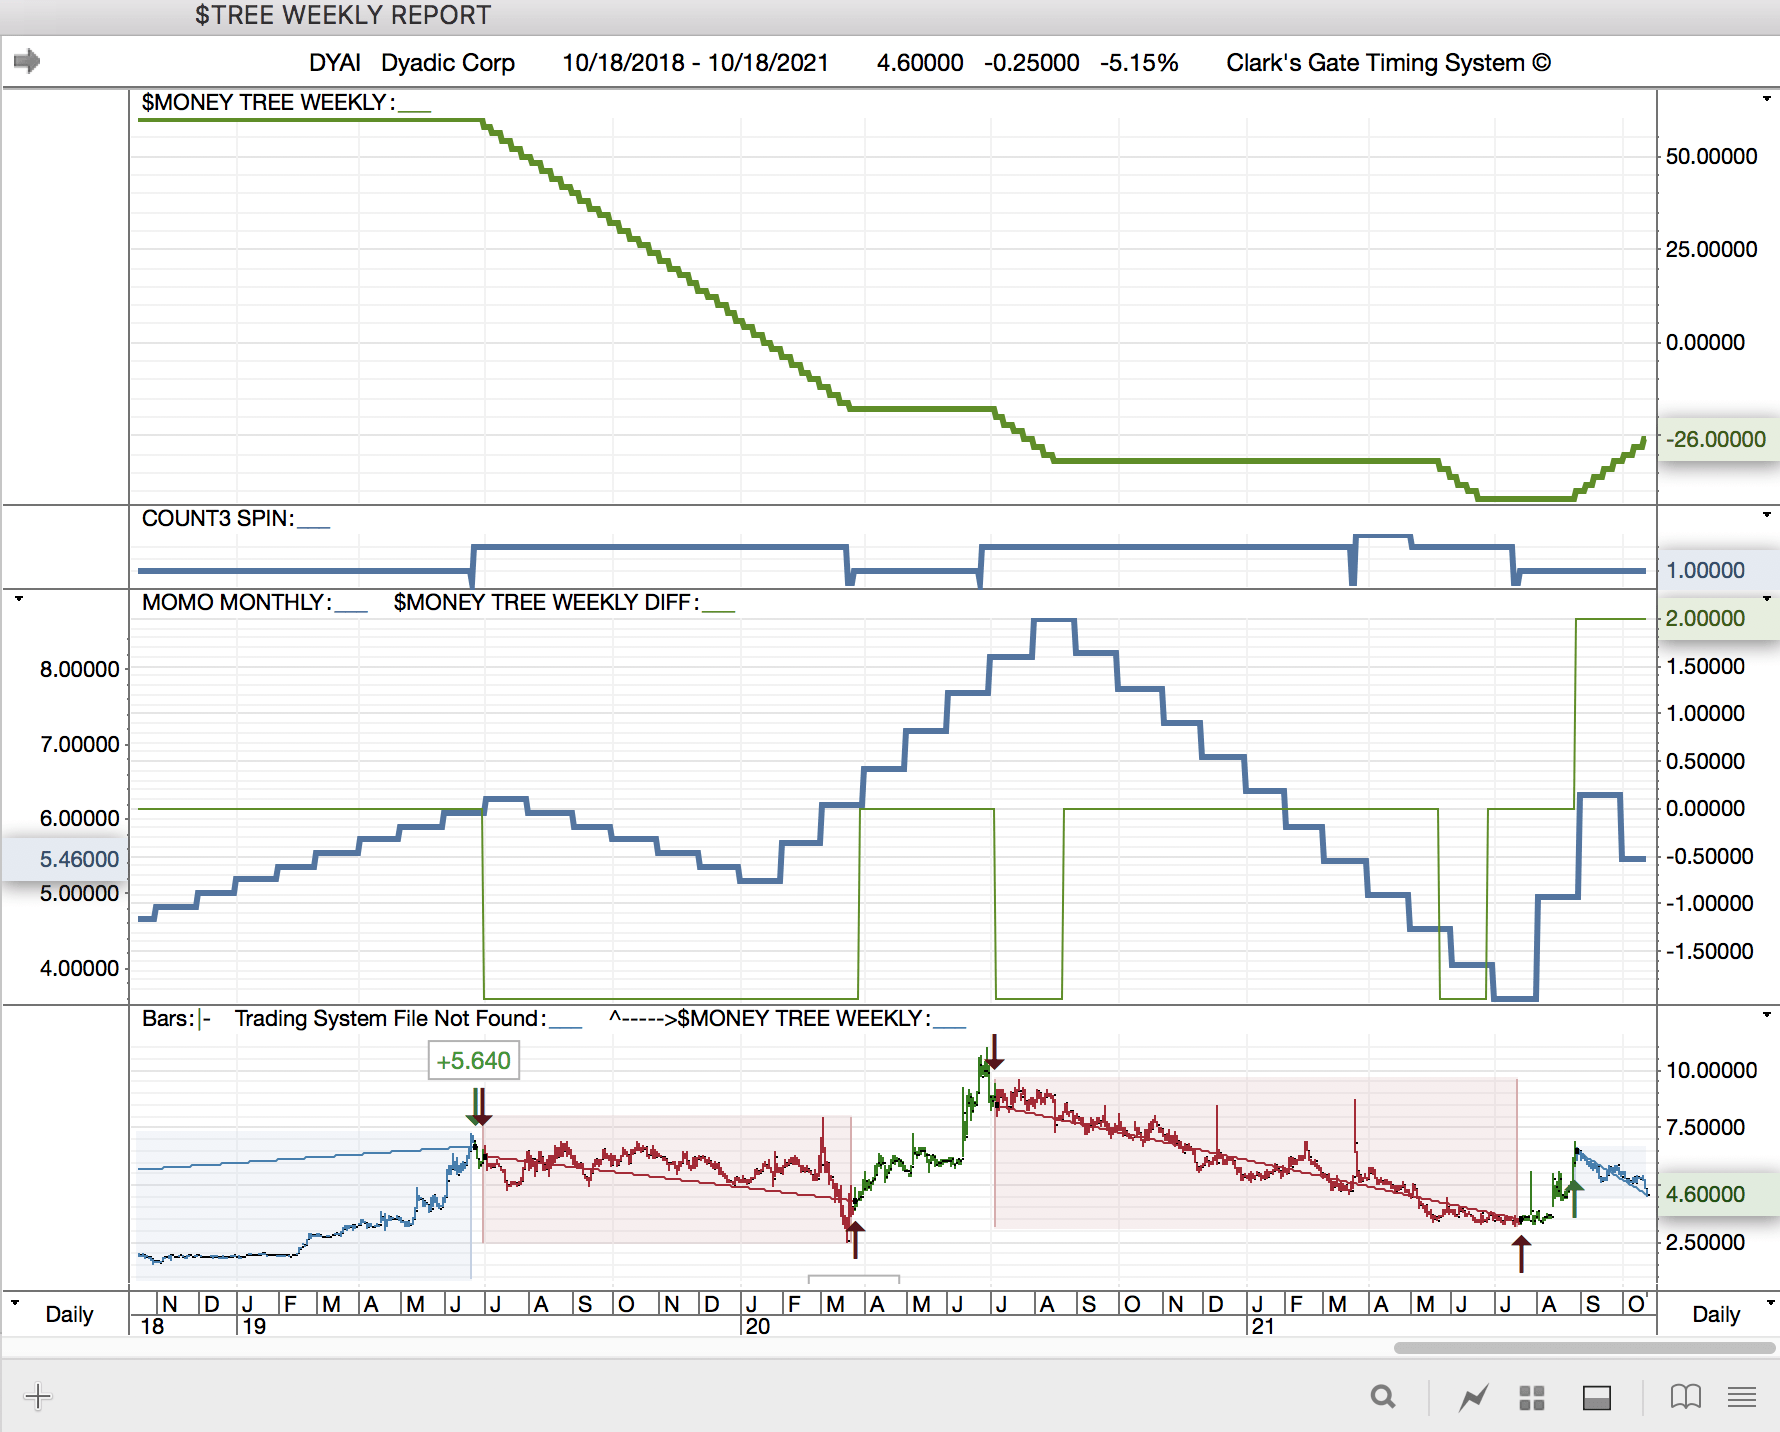Click the MOMO MONTHLY indicator label
Screen dimensions: 1780x1432
[x=236, y=602]
